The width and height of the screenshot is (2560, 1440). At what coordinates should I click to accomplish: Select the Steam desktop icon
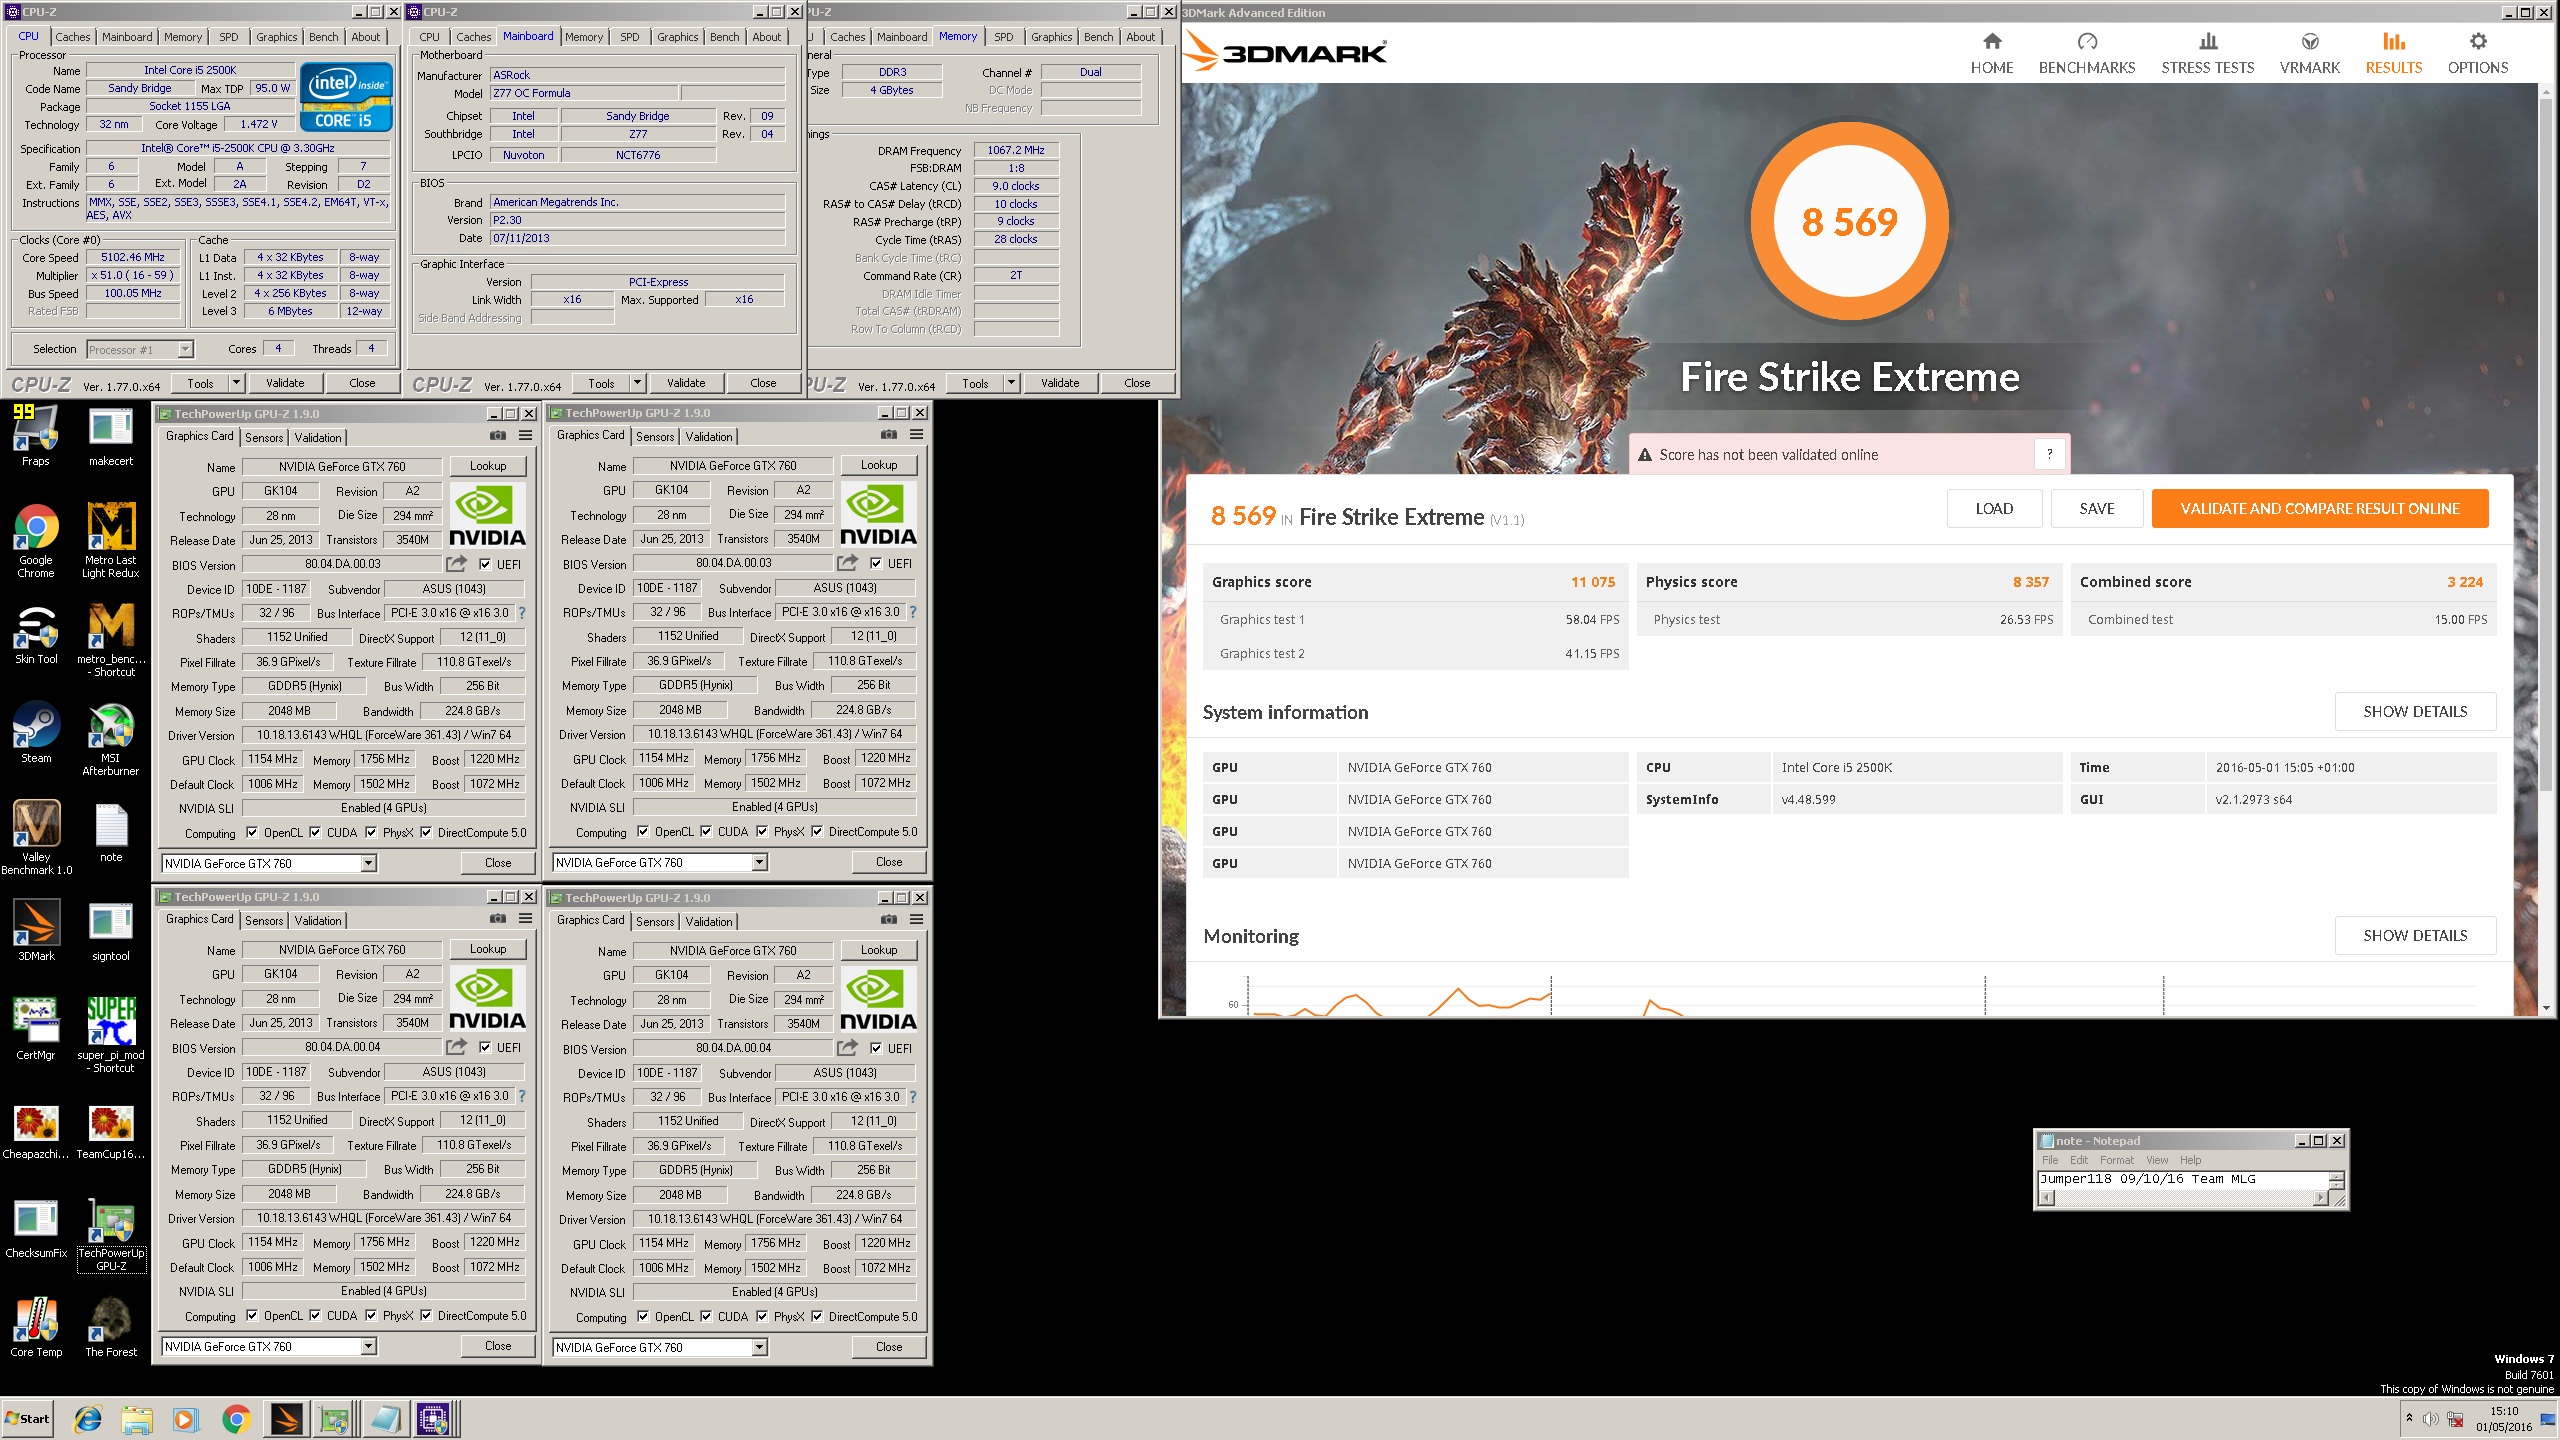[x=36, y=733]
